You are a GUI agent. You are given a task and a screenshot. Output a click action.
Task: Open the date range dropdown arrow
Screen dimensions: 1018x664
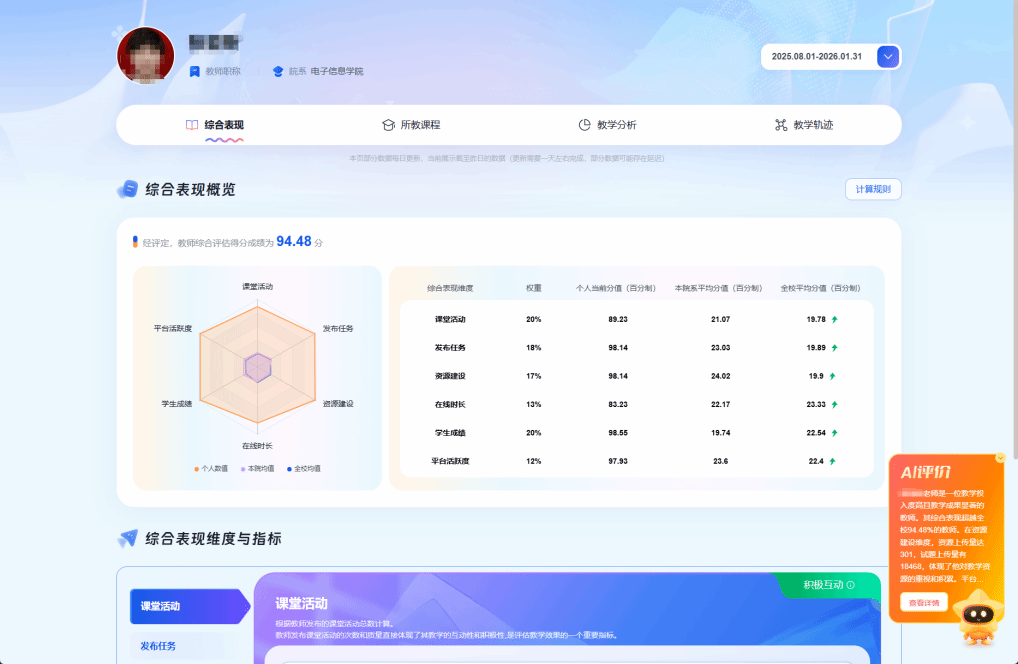(888, 57)
